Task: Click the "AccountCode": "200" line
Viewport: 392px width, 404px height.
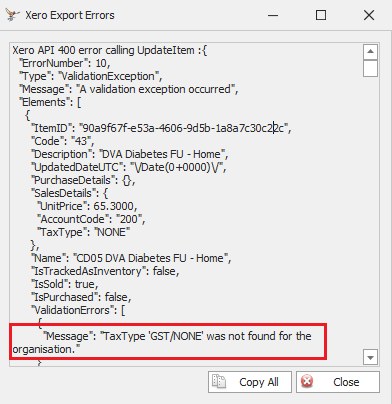Action: (x=91, y=219)
